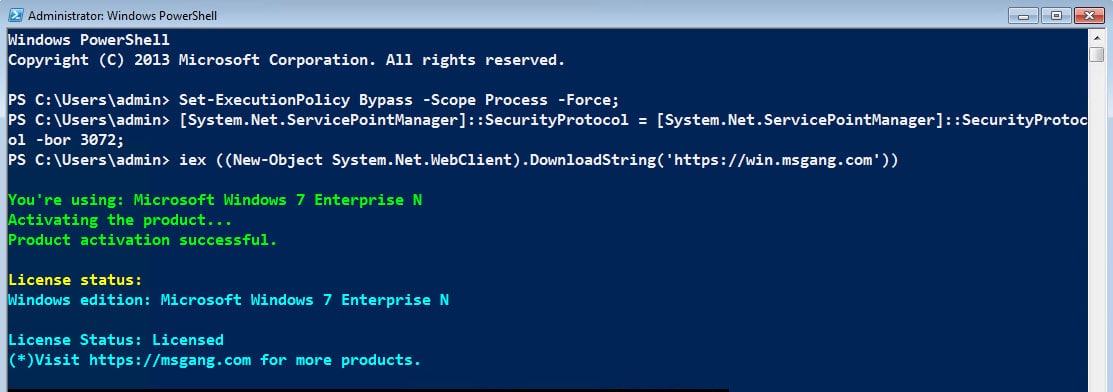Maximize the Administrator PowerShell window

click(1056, 16)
